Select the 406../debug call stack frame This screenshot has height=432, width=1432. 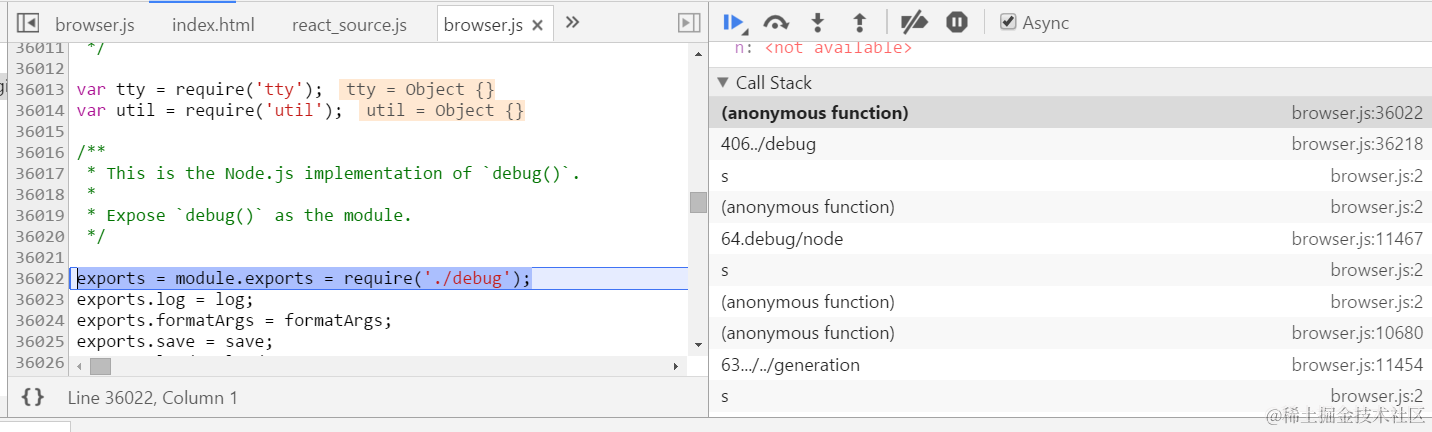pos(1070,144)
